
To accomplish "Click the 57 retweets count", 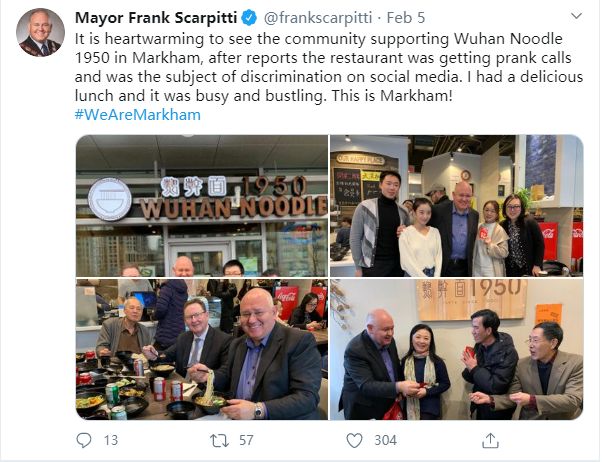I will pyautogui.click(x=246, y=440).
